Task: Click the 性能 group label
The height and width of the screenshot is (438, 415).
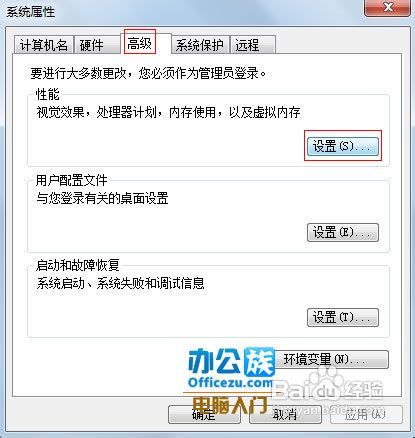Action: pyautogui.click(x=48, y=94)
